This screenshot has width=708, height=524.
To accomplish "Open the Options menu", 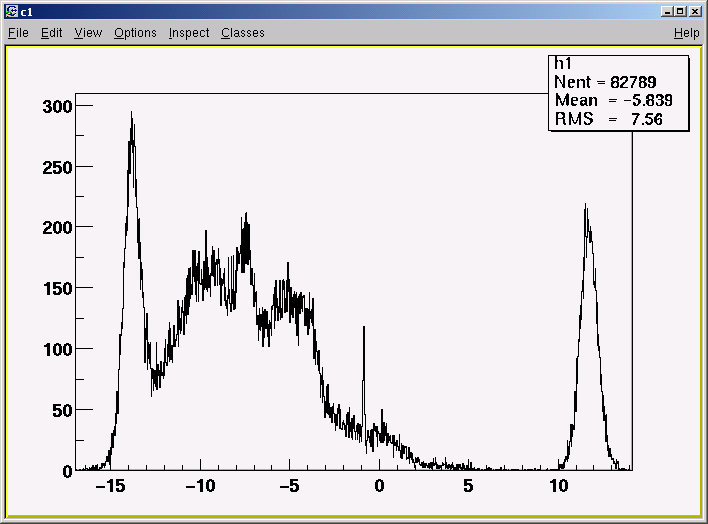I will coord(135,33).
